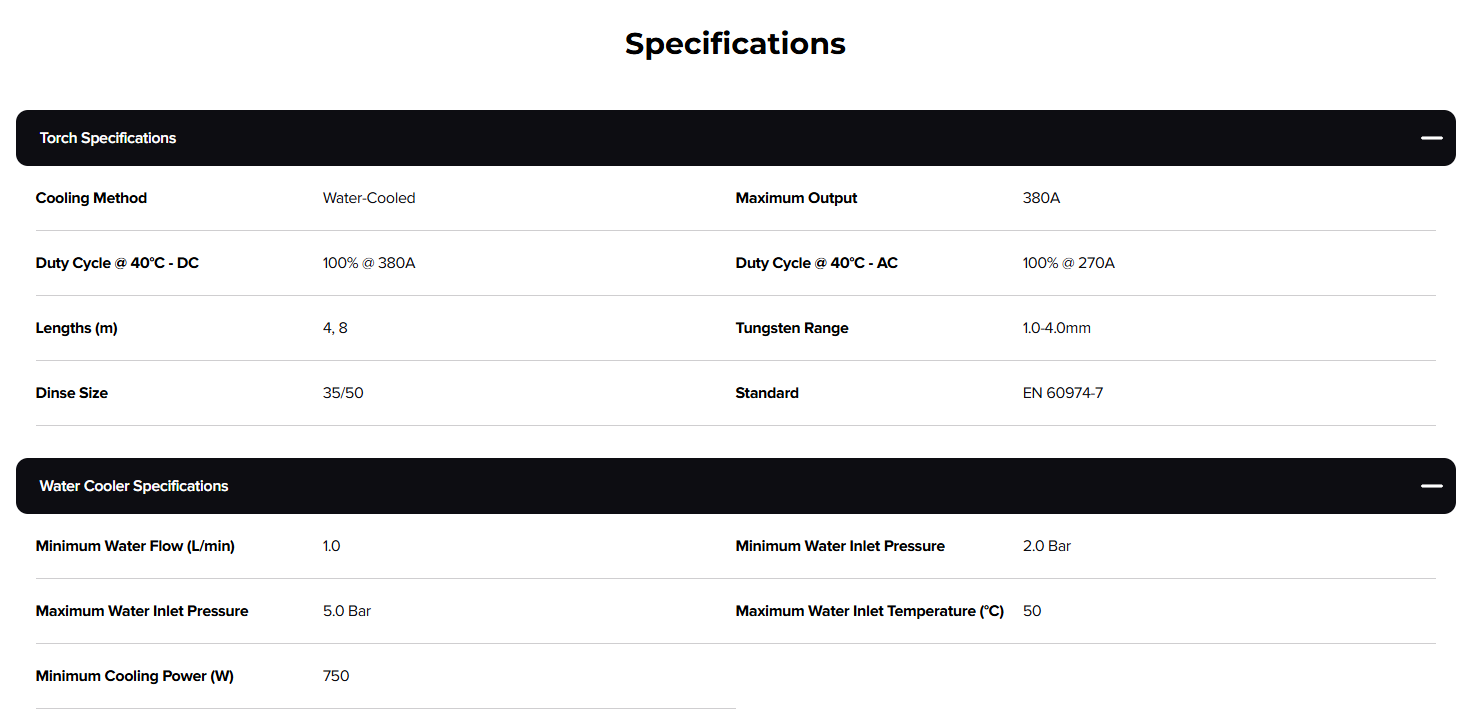The image size is (1478, 713).
Task: Click the 1.0-4.0mm tungsten value
Action: tap(1056, 328)
